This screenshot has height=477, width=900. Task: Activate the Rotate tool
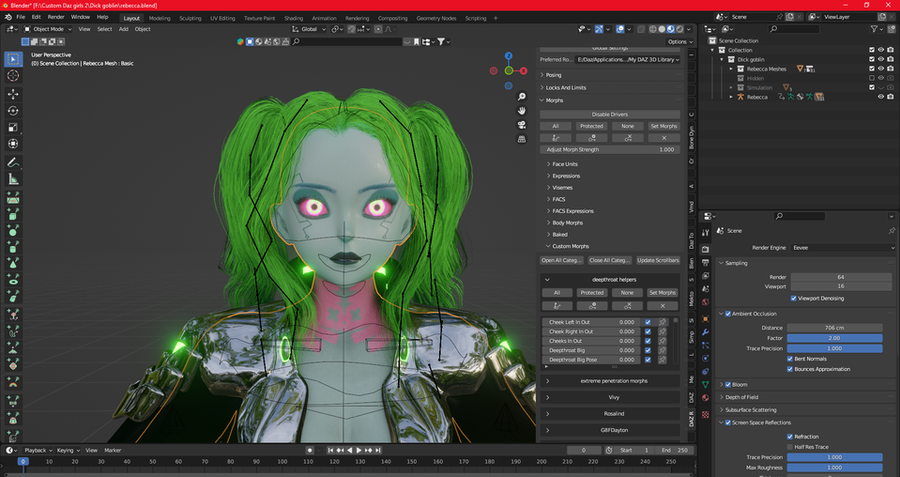(13, 110)
